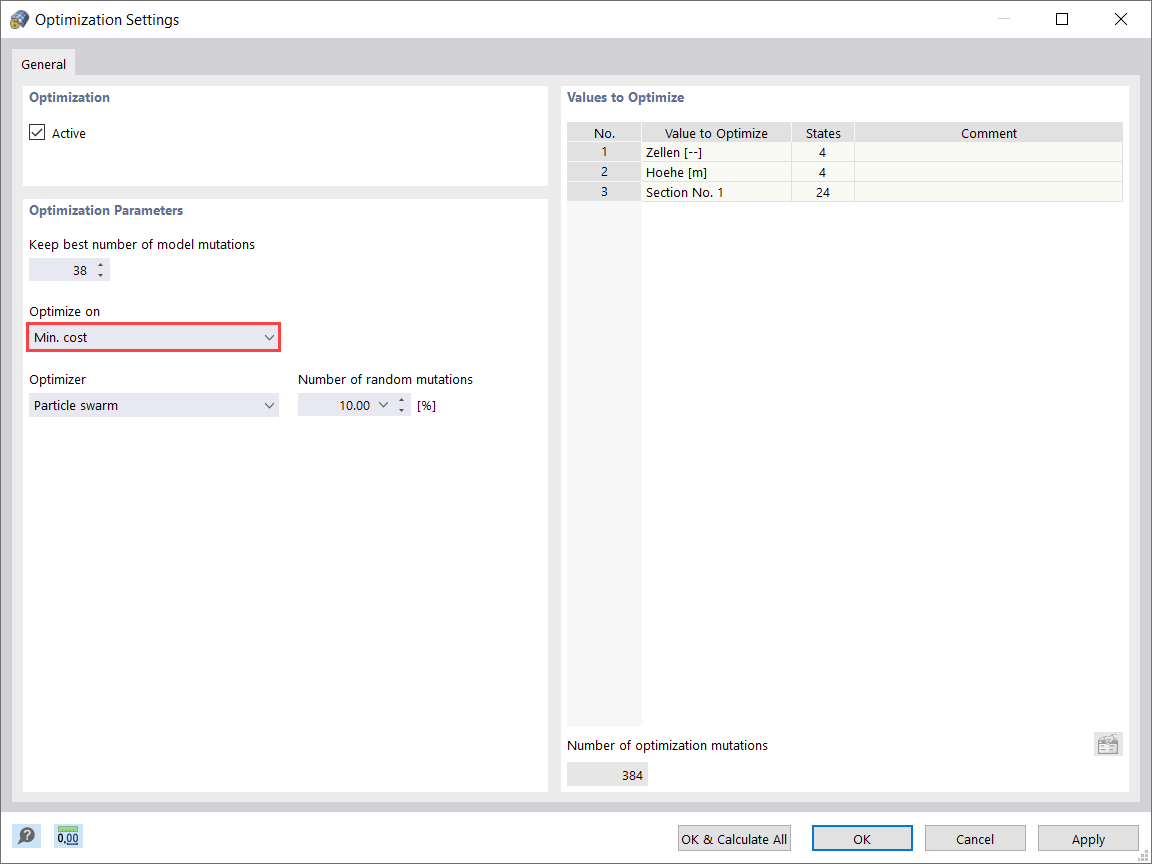Viewport: 1152px width, 864px height.
Task: Select the Zellen [--] row cell
Action: click(x=716, y=152)
